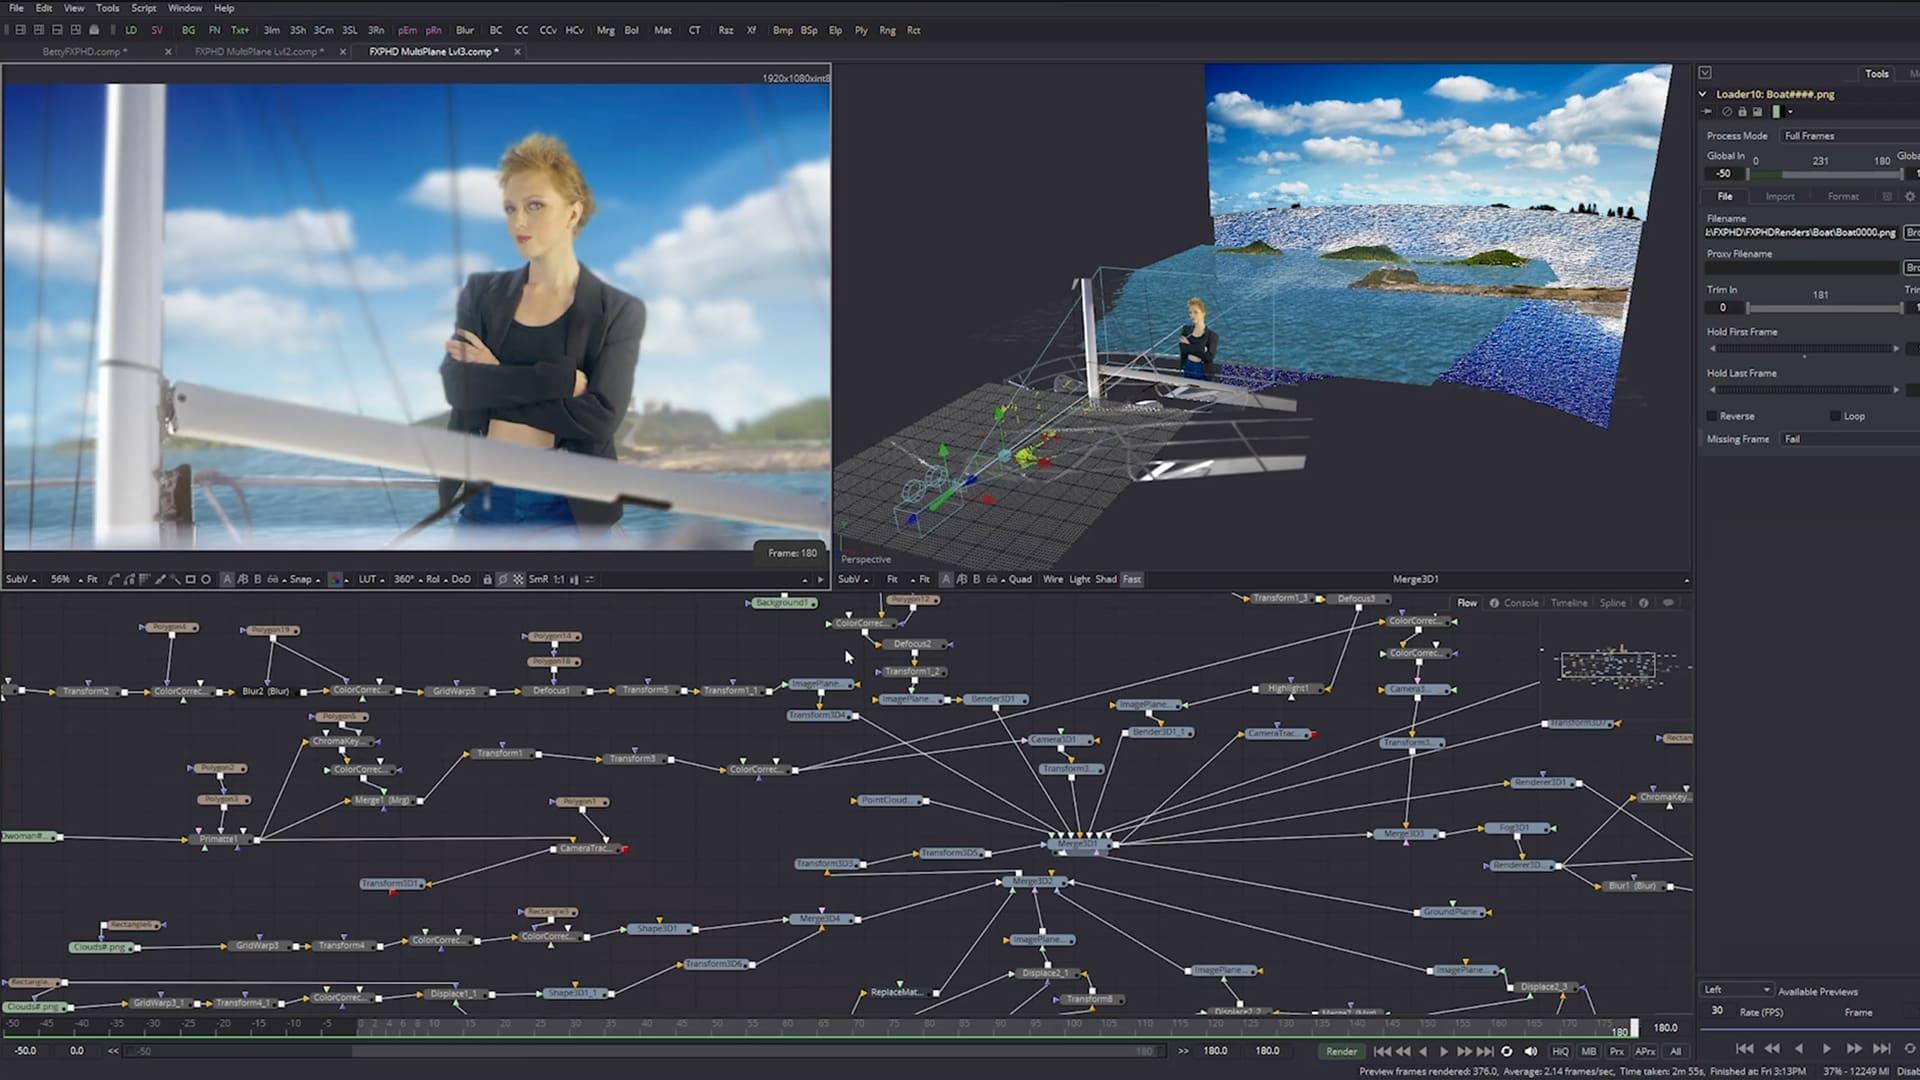Enable the Loop checkbox
The image size is (1920, 1080).
tap(1835, 416)
